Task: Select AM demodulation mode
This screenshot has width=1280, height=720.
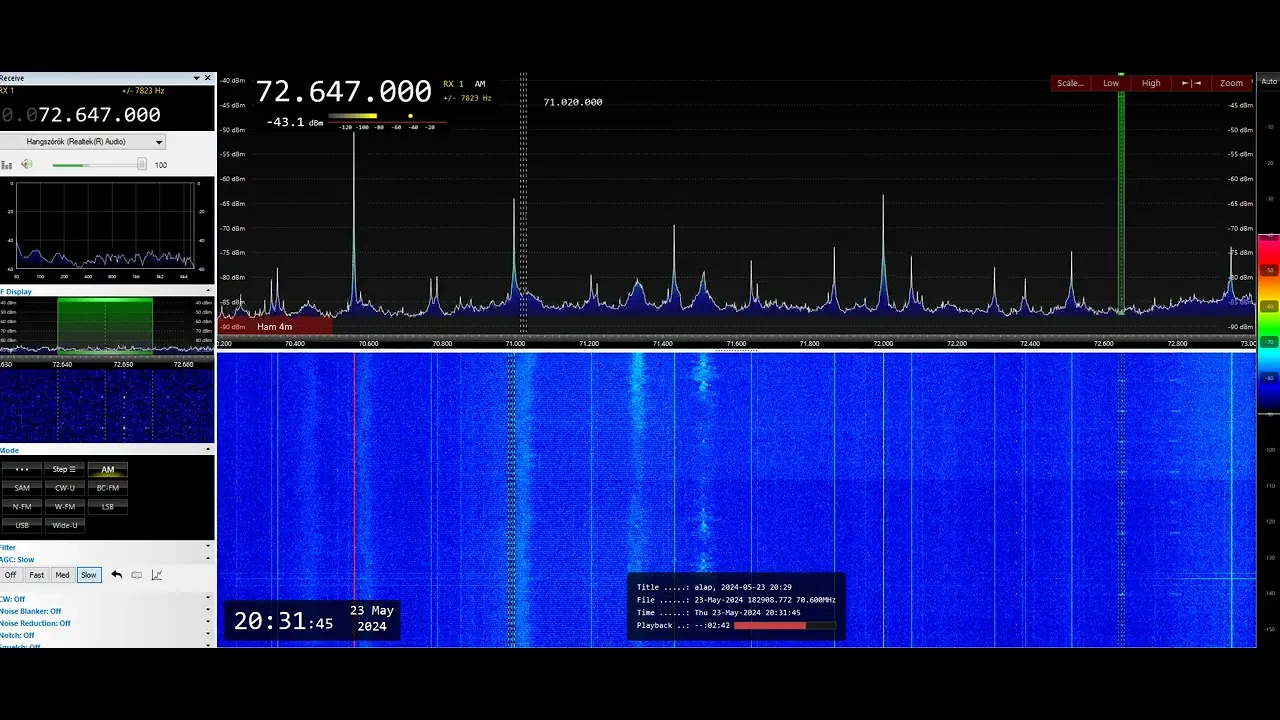Action: click(107, 469)
